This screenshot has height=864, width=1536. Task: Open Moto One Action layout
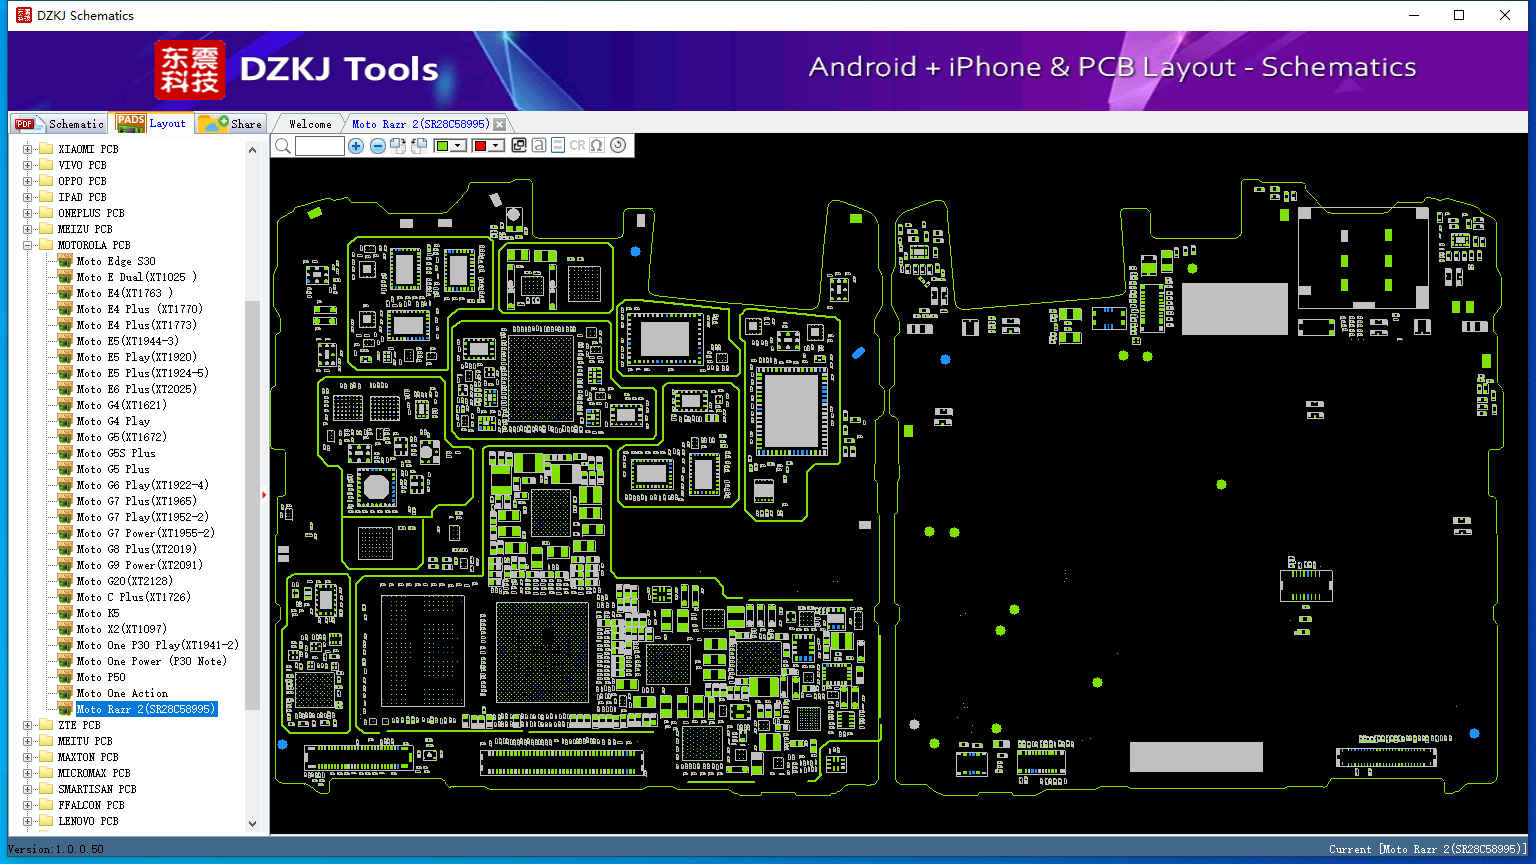tap(122, 693)
